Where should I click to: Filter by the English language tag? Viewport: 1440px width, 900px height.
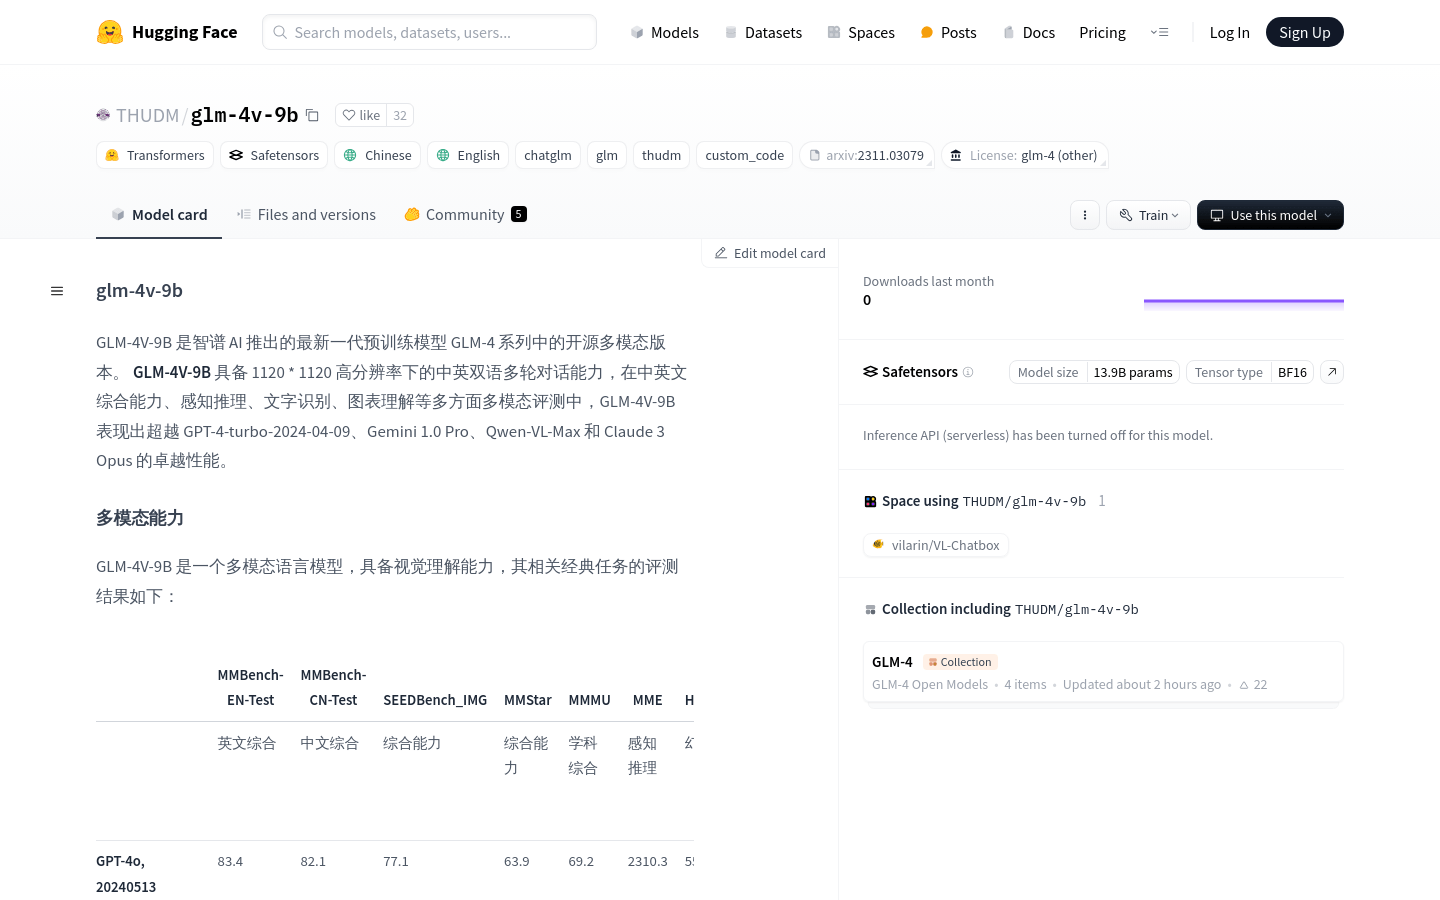click(468, 155)
